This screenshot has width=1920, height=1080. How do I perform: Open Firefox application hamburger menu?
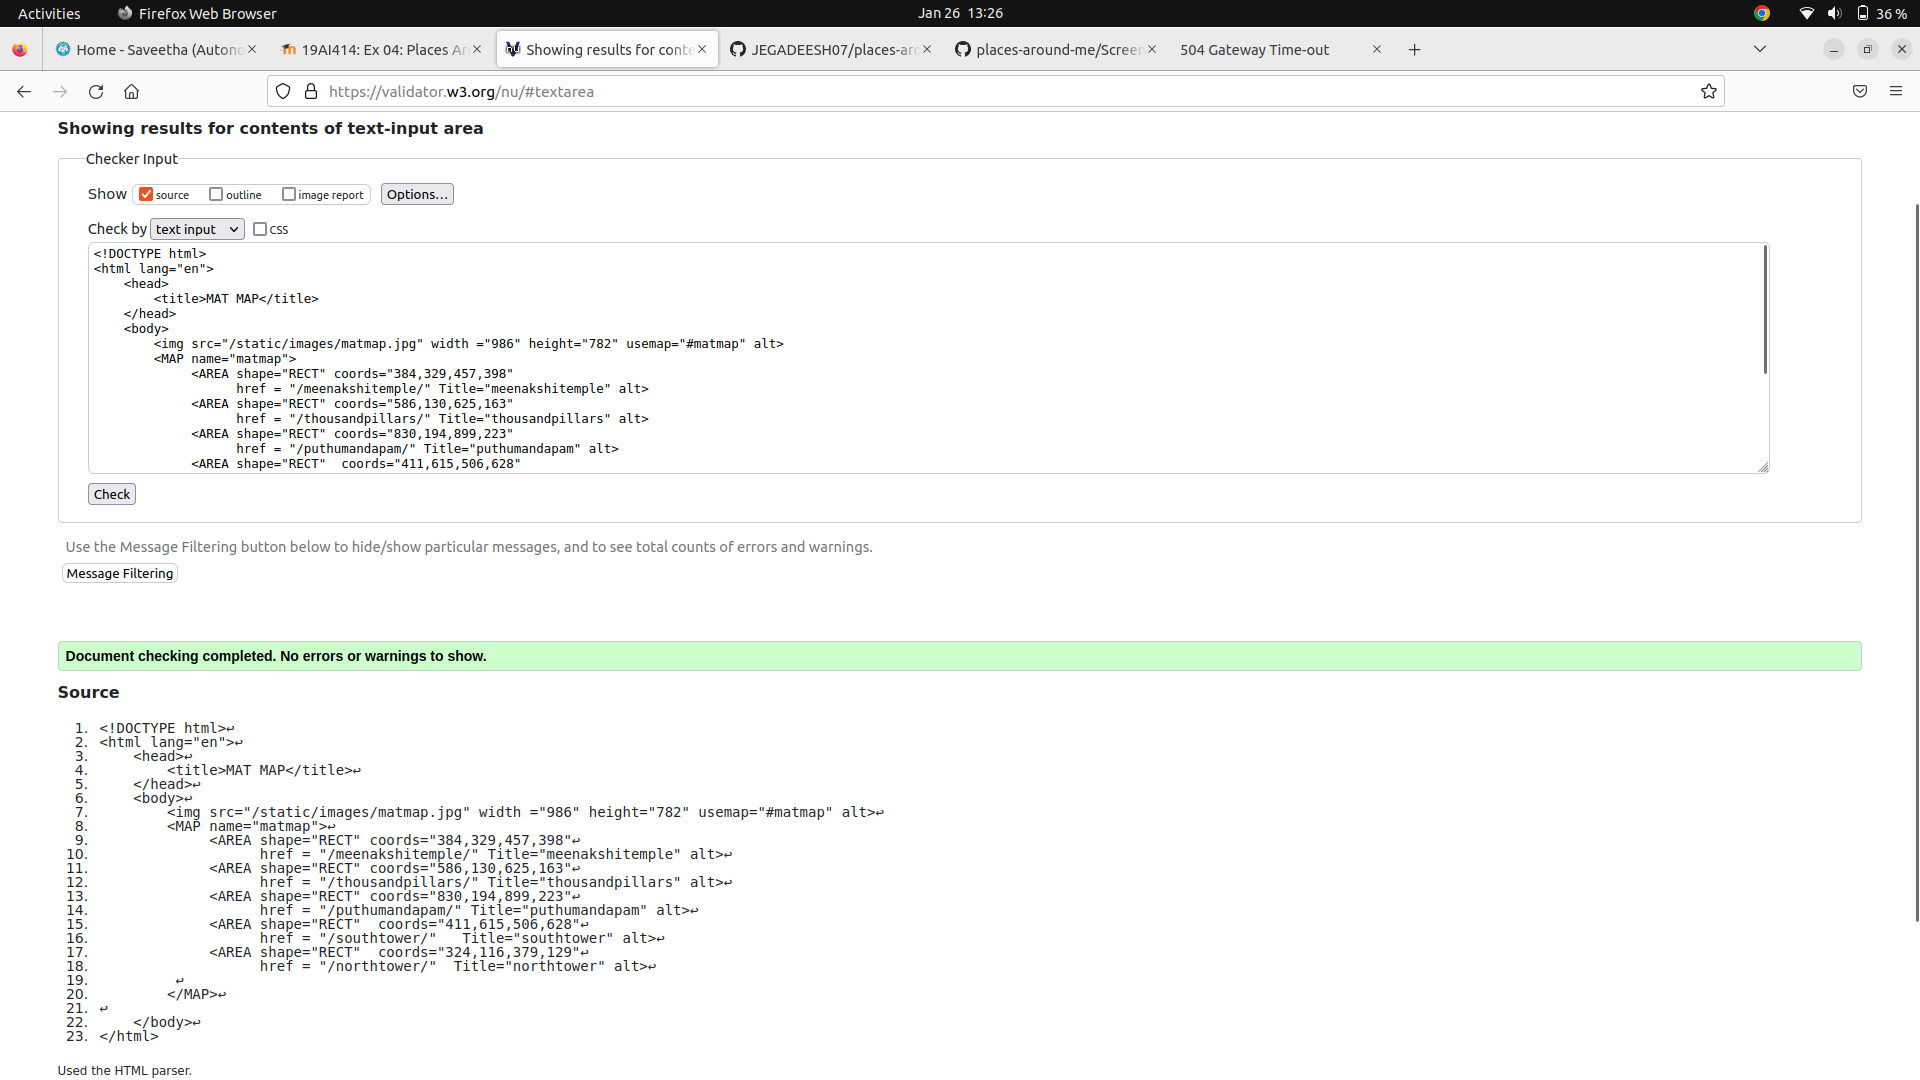pos(1896,91)
